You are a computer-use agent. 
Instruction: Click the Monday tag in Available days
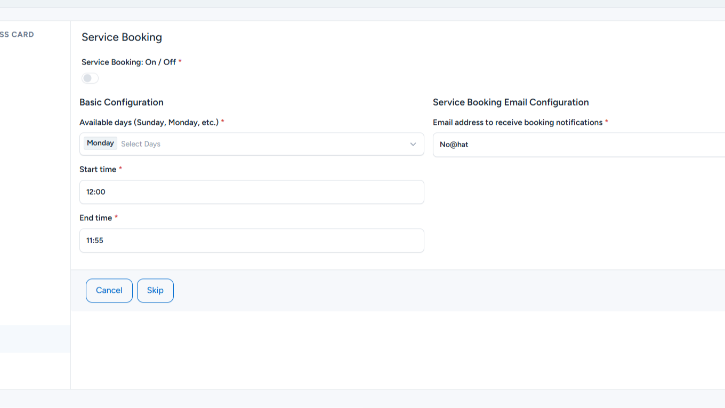(x=100, y=144)
